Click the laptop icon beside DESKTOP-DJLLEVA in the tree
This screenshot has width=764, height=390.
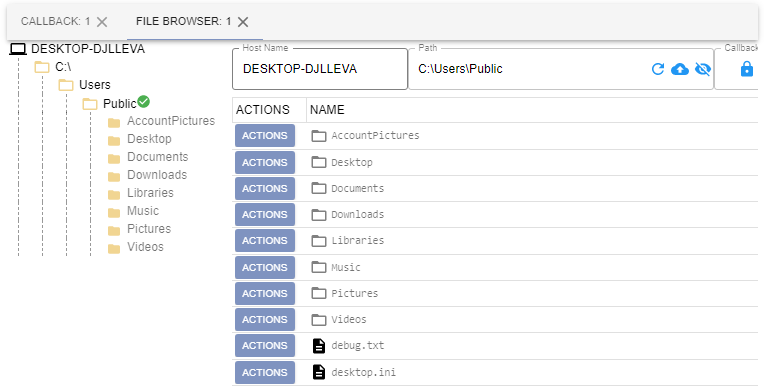[19, 49]
